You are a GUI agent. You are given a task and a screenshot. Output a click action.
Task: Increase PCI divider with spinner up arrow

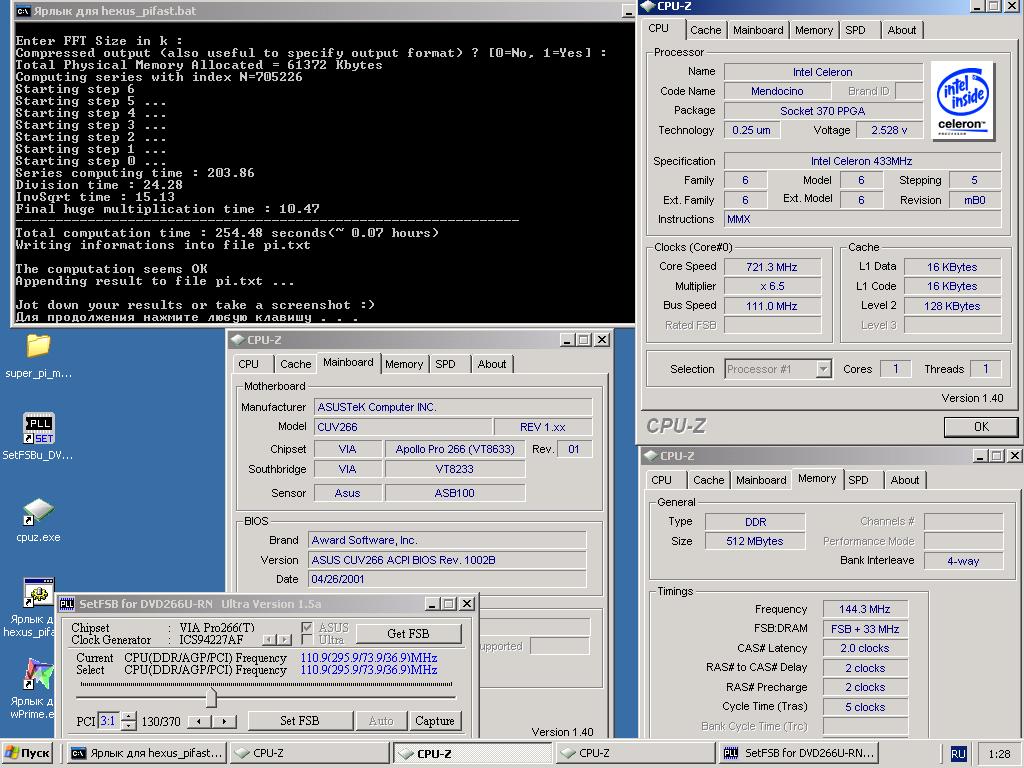pyautogui.click(x=129, y=716)
